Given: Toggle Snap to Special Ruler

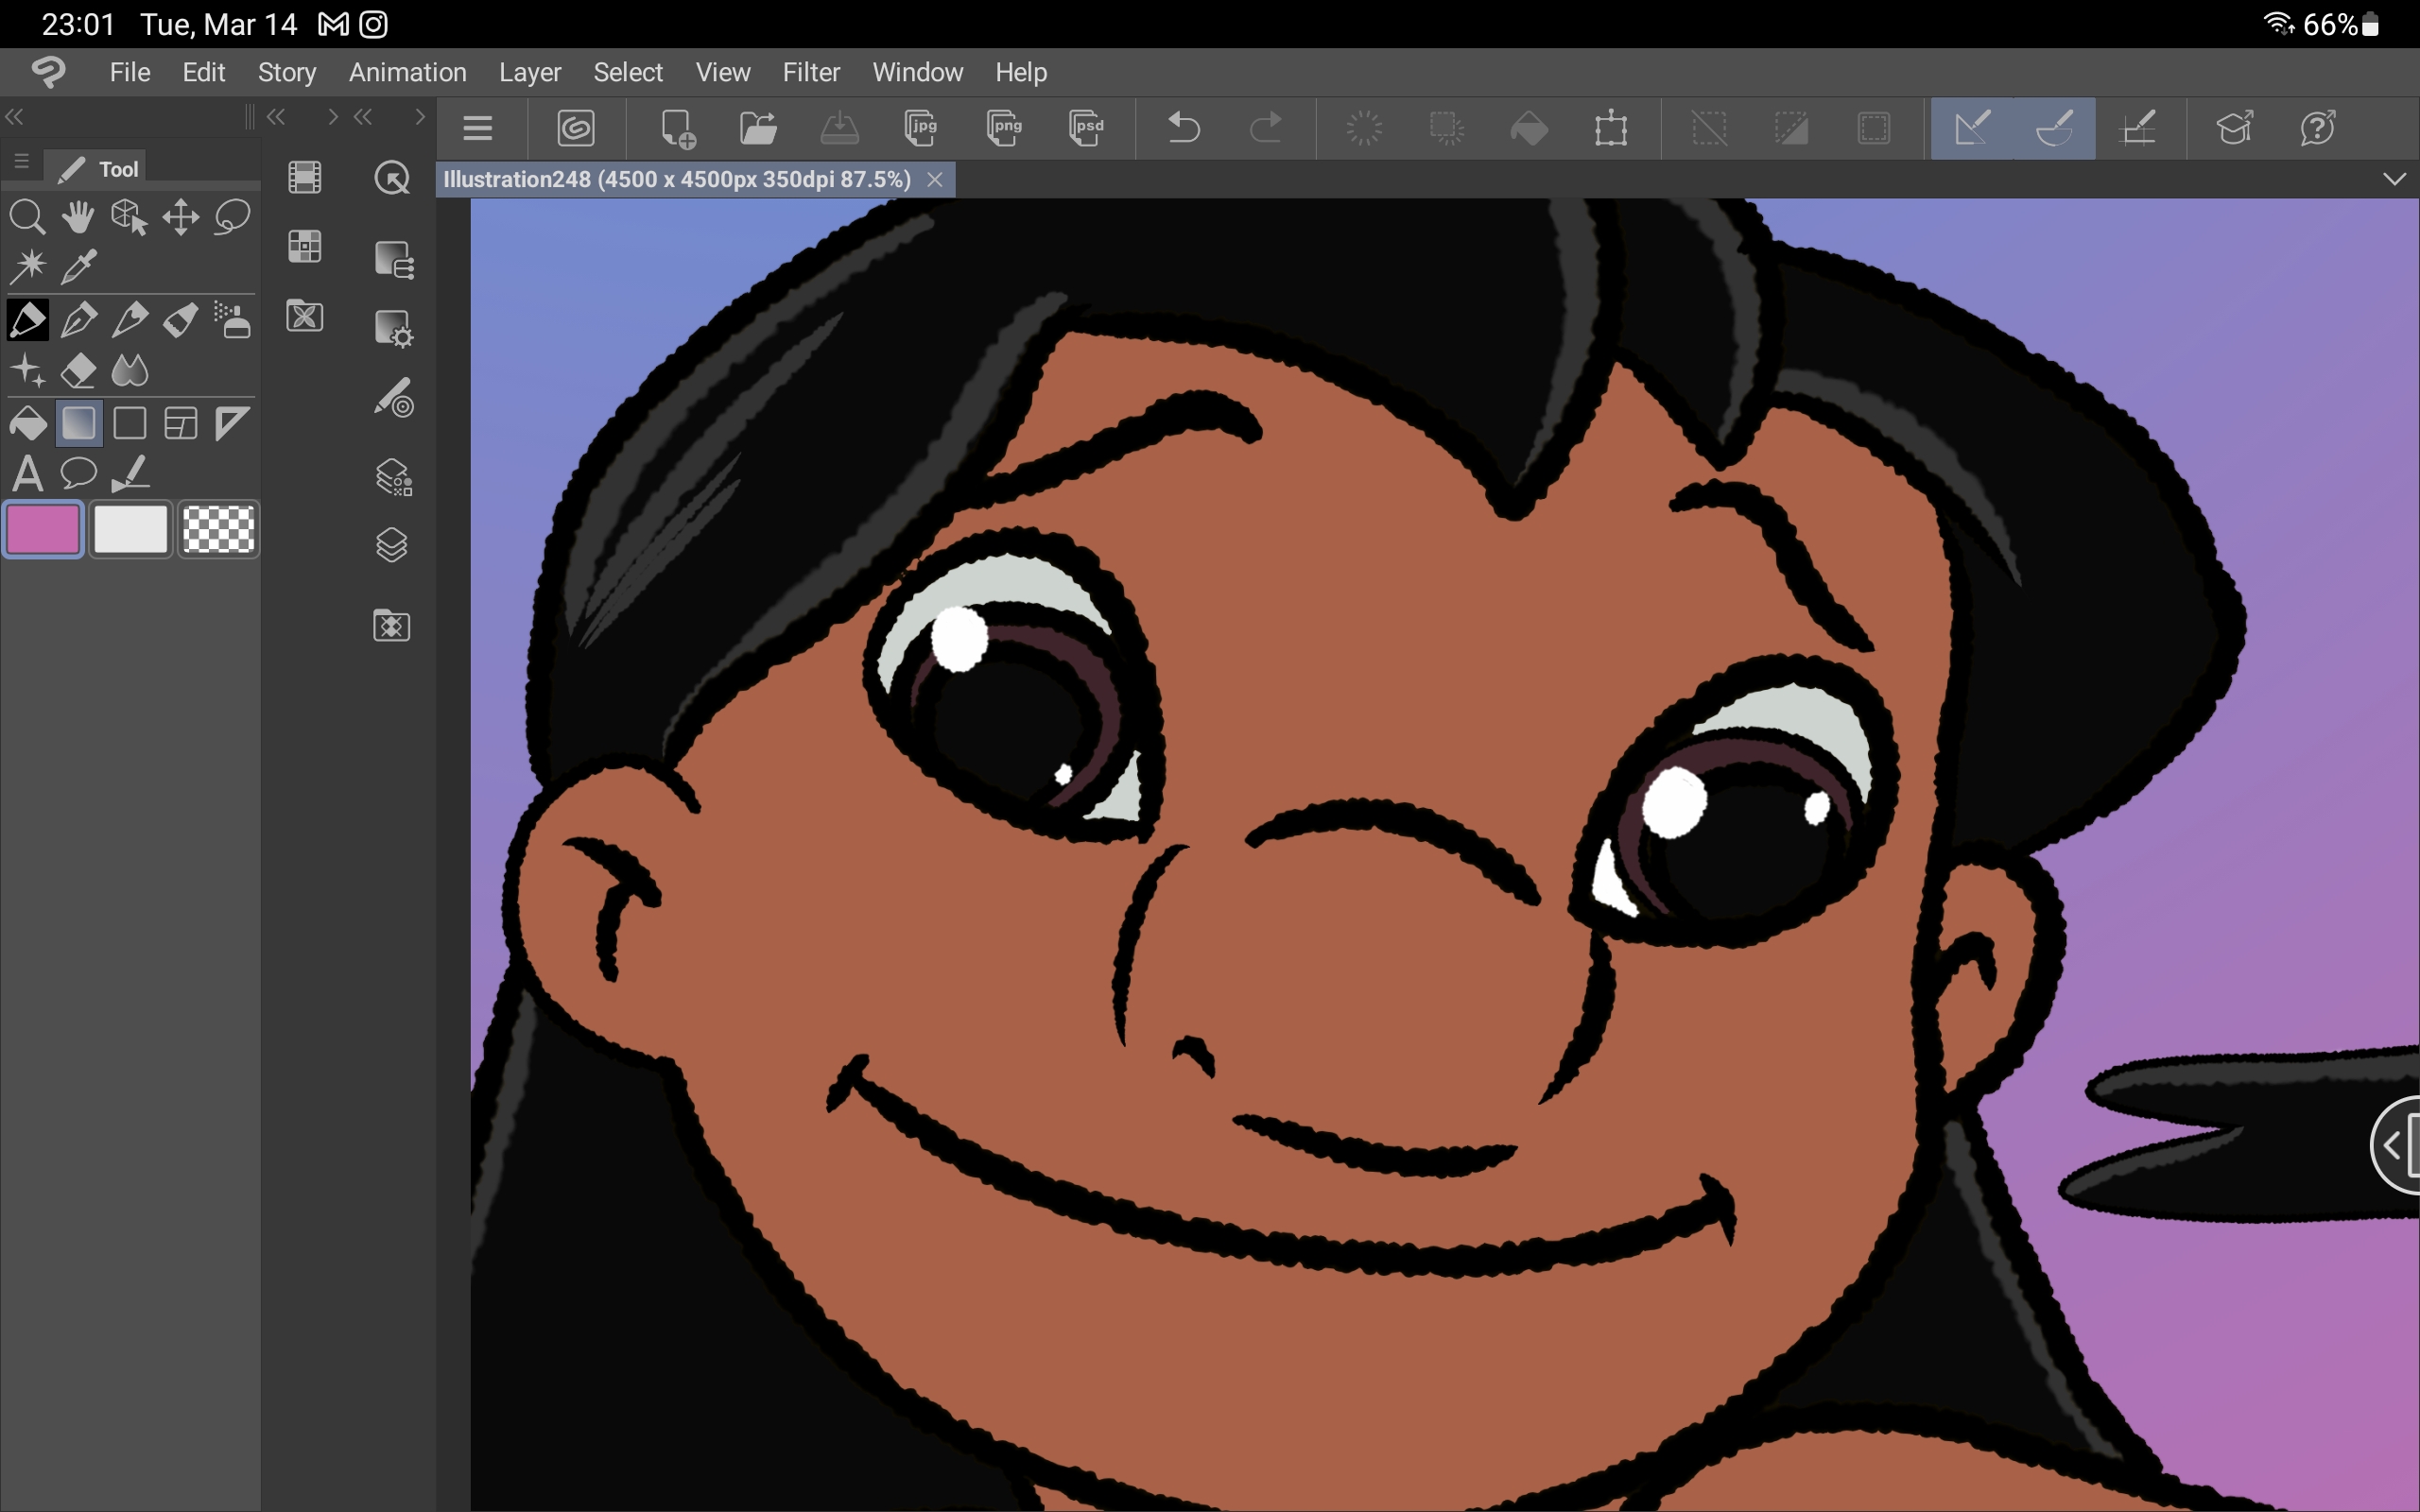Looking at the screenshot, I should pos(2054,128).
